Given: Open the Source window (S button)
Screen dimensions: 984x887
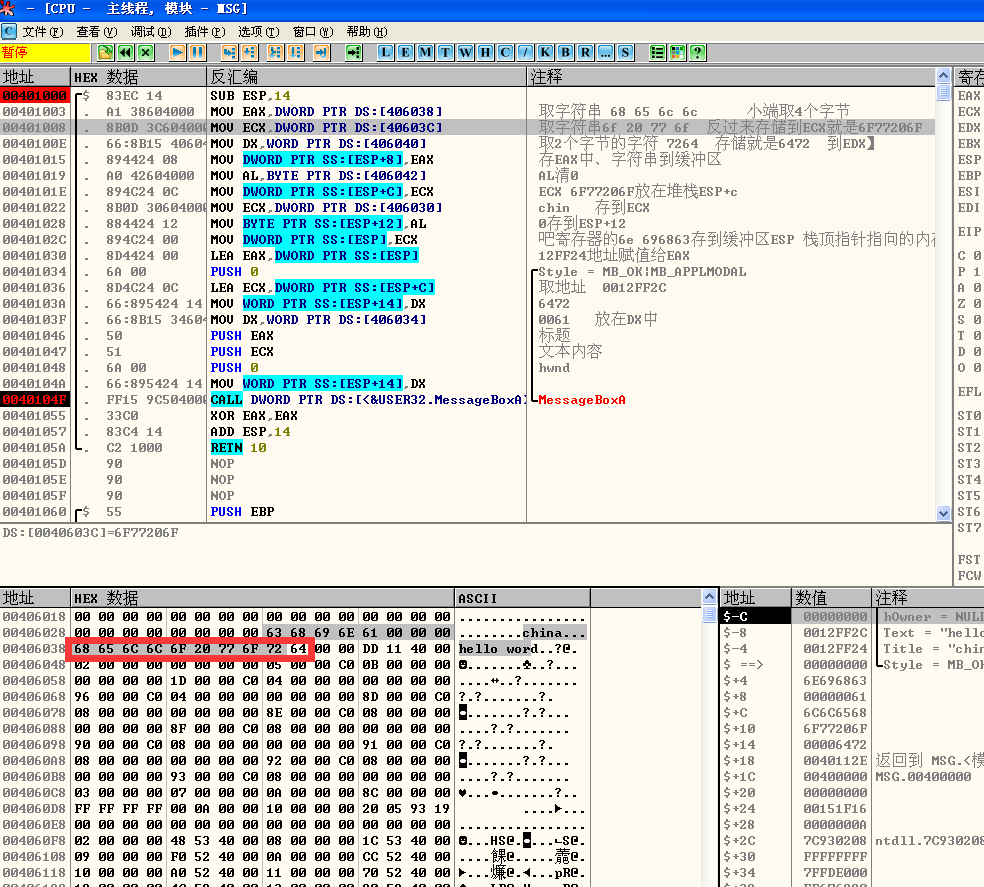Looking at the screenshot, I should (625, 53).
